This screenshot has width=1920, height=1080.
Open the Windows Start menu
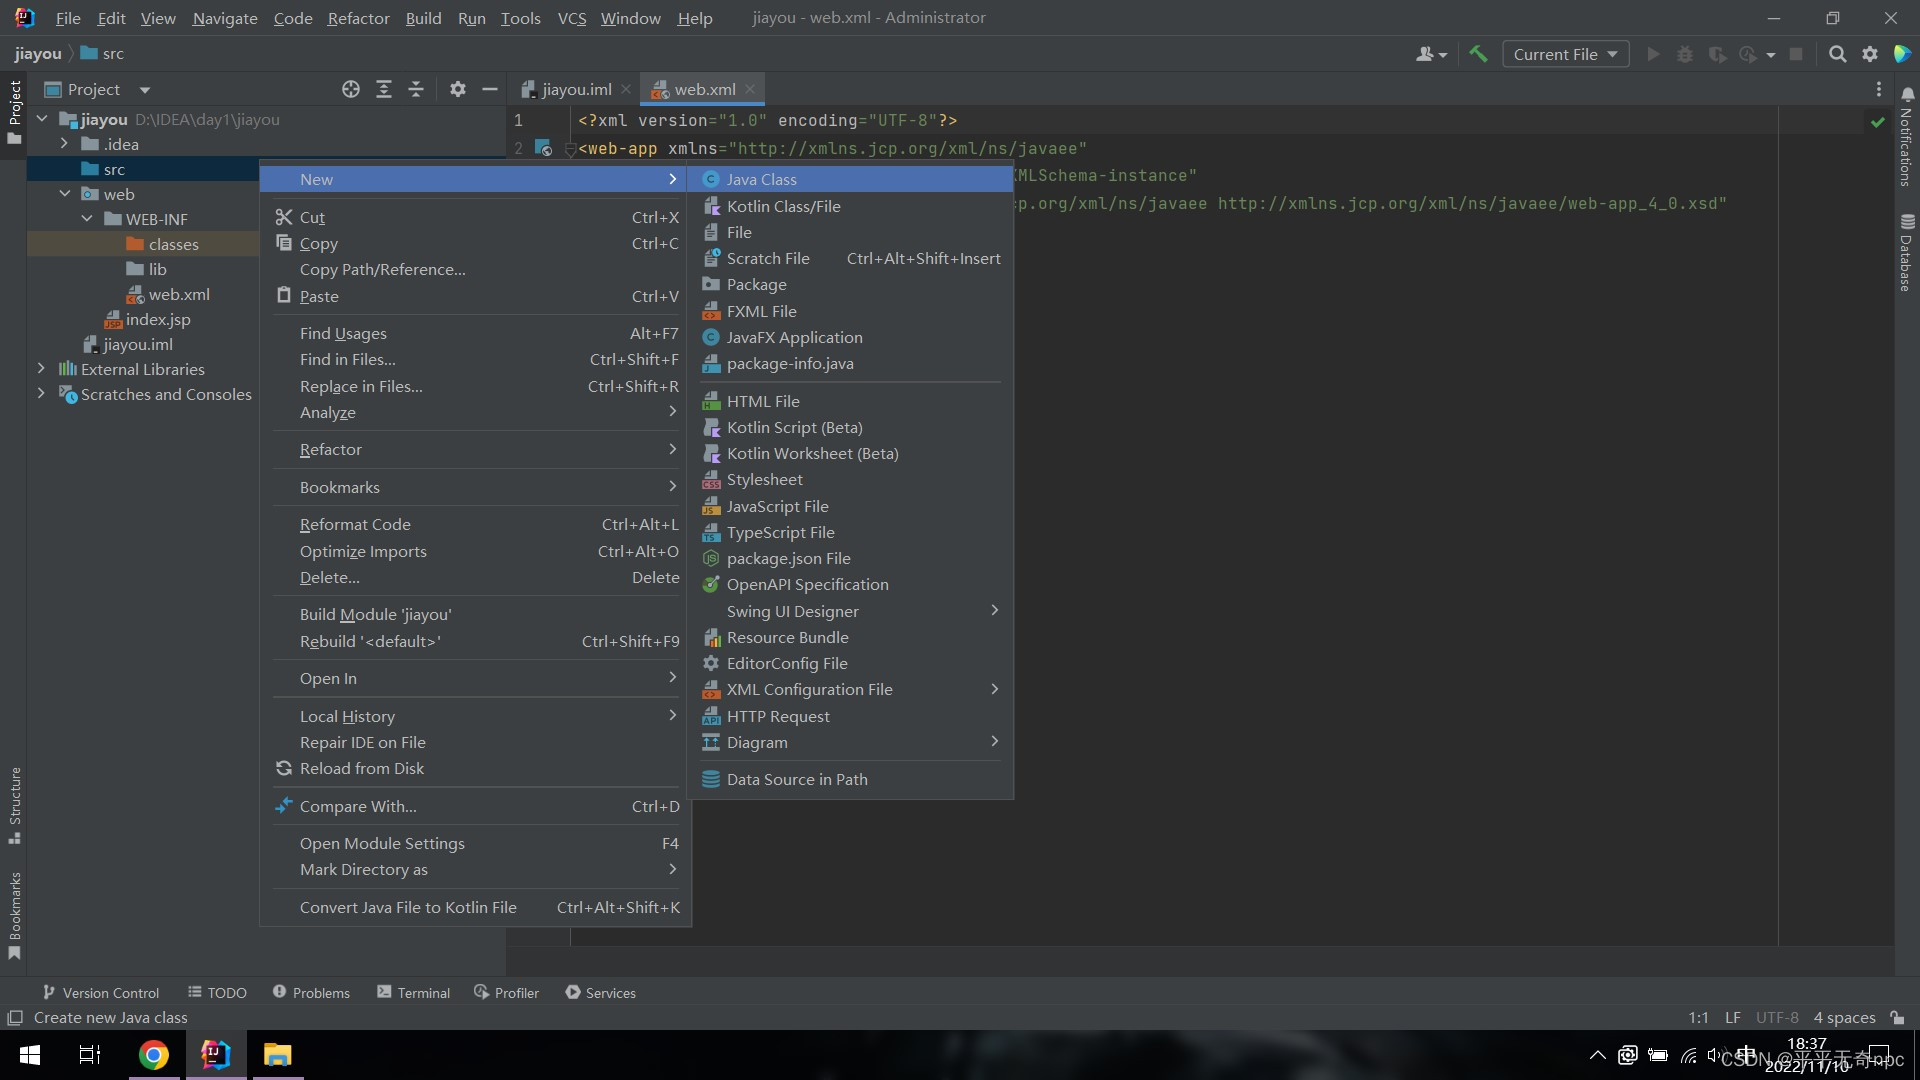[x=30, y=1055]
